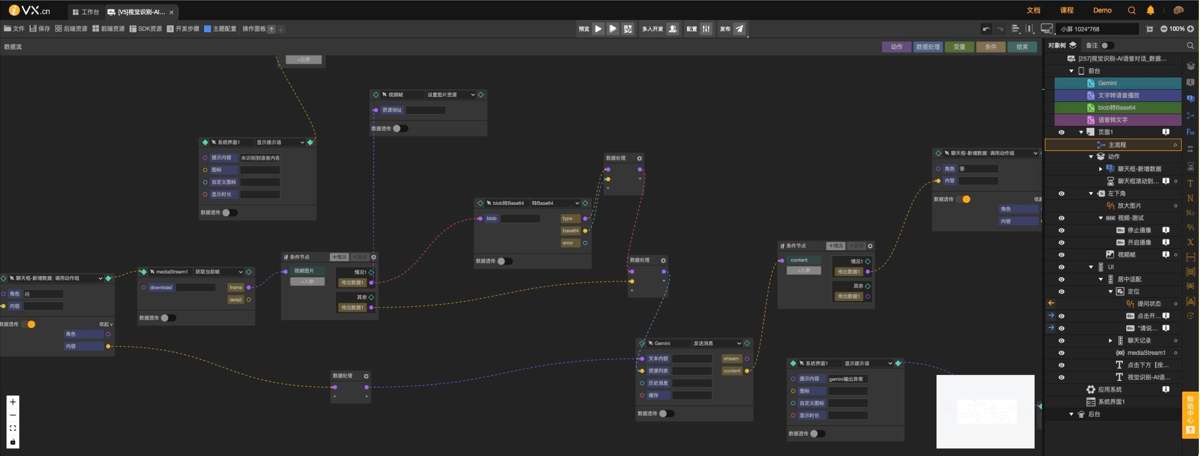Open 设置图片资源 dropdown on 视频帧 node

[450, 95]
